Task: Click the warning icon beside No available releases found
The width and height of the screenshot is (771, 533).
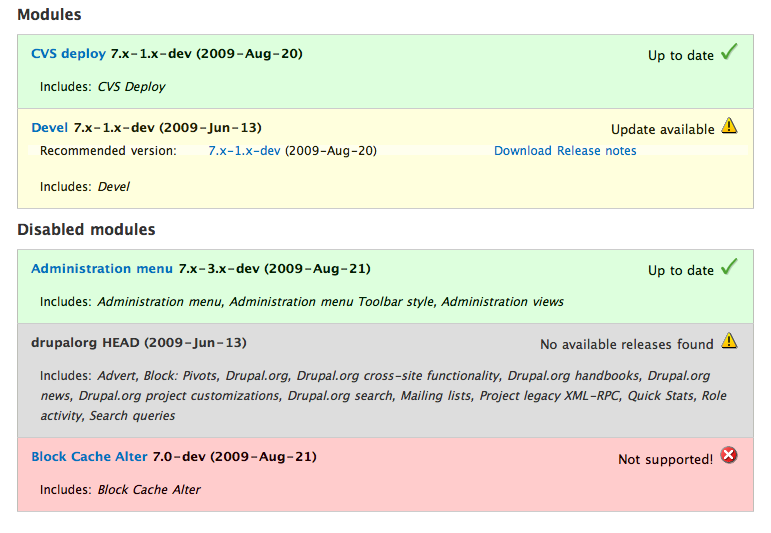Action: point(729,341)
